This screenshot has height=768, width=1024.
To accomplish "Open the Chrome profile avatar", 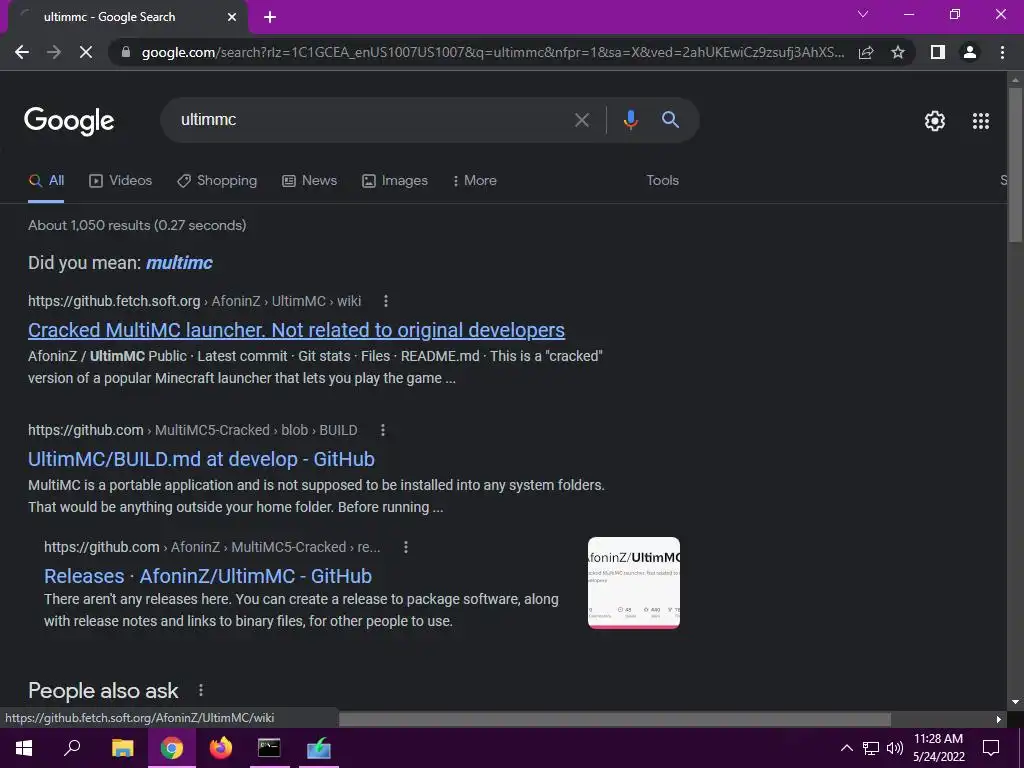I will [x=970, y=52].
